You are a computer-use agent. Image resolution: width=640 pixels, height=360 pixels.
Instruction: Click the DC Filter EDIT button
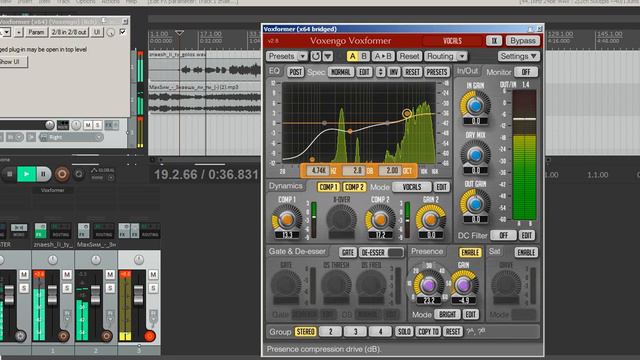[x=527, y=236]
